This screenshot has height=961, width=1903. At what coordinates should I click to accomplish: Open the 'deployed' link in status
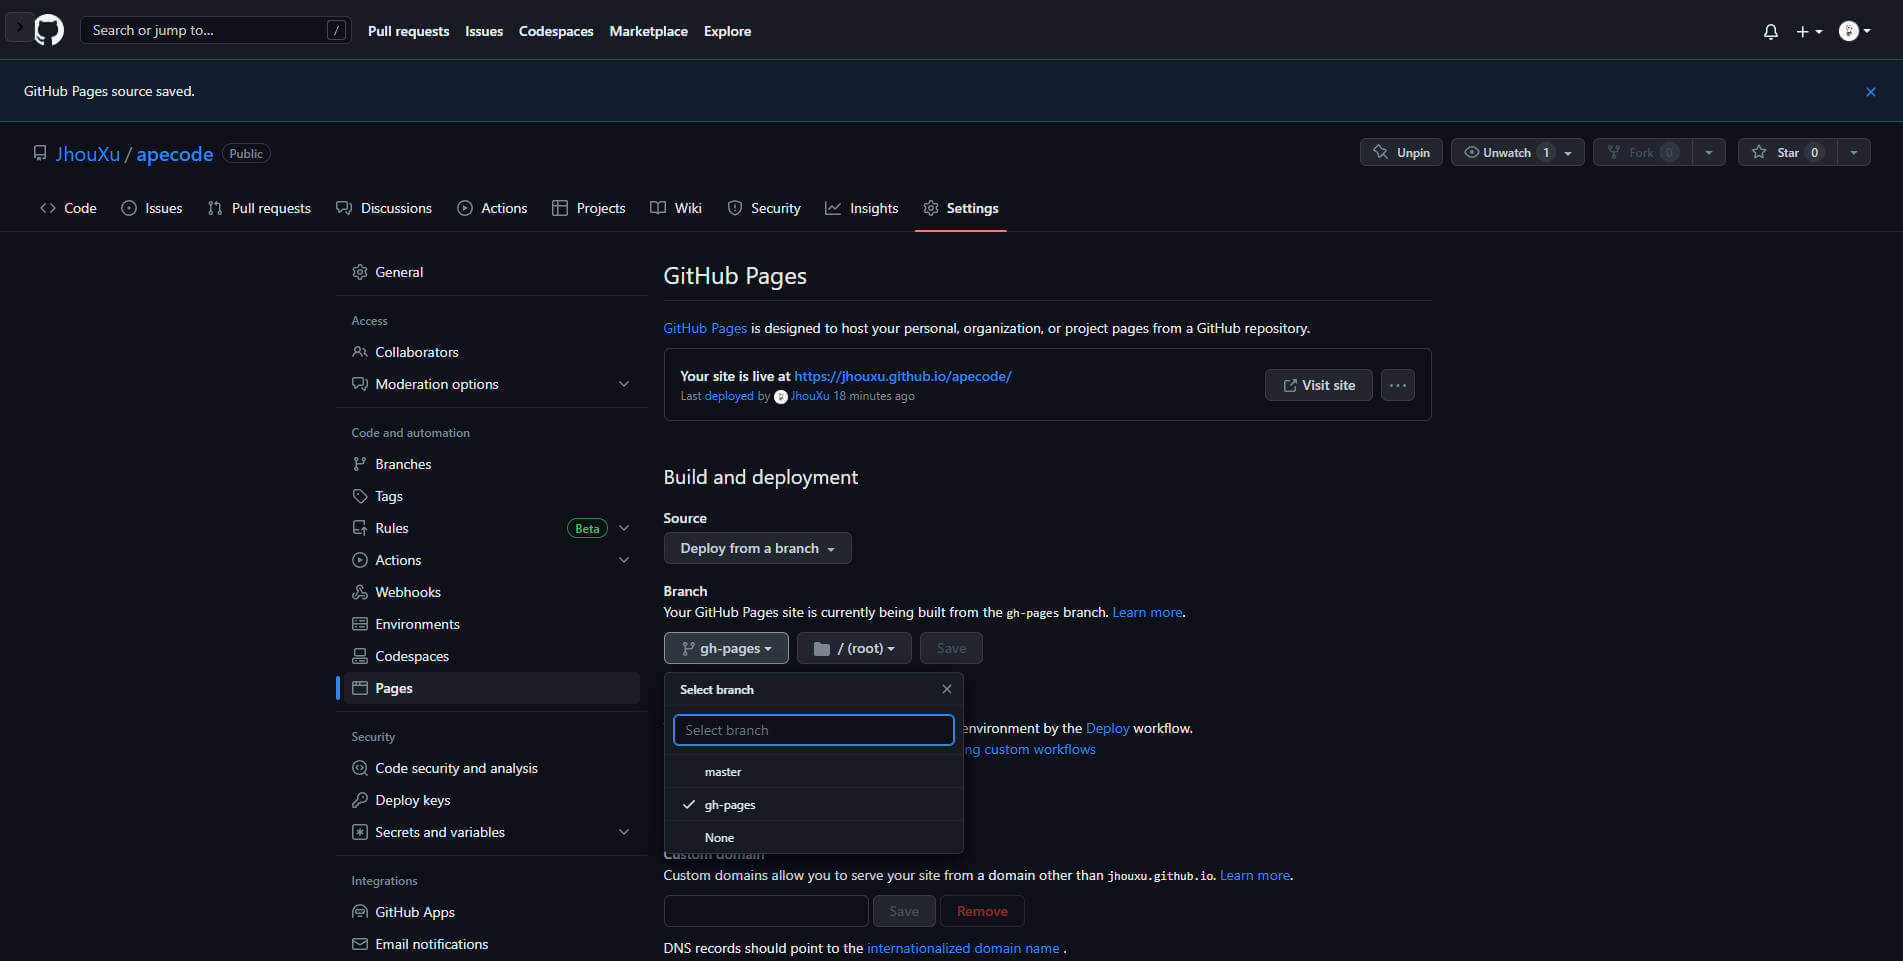pos(729,396)
